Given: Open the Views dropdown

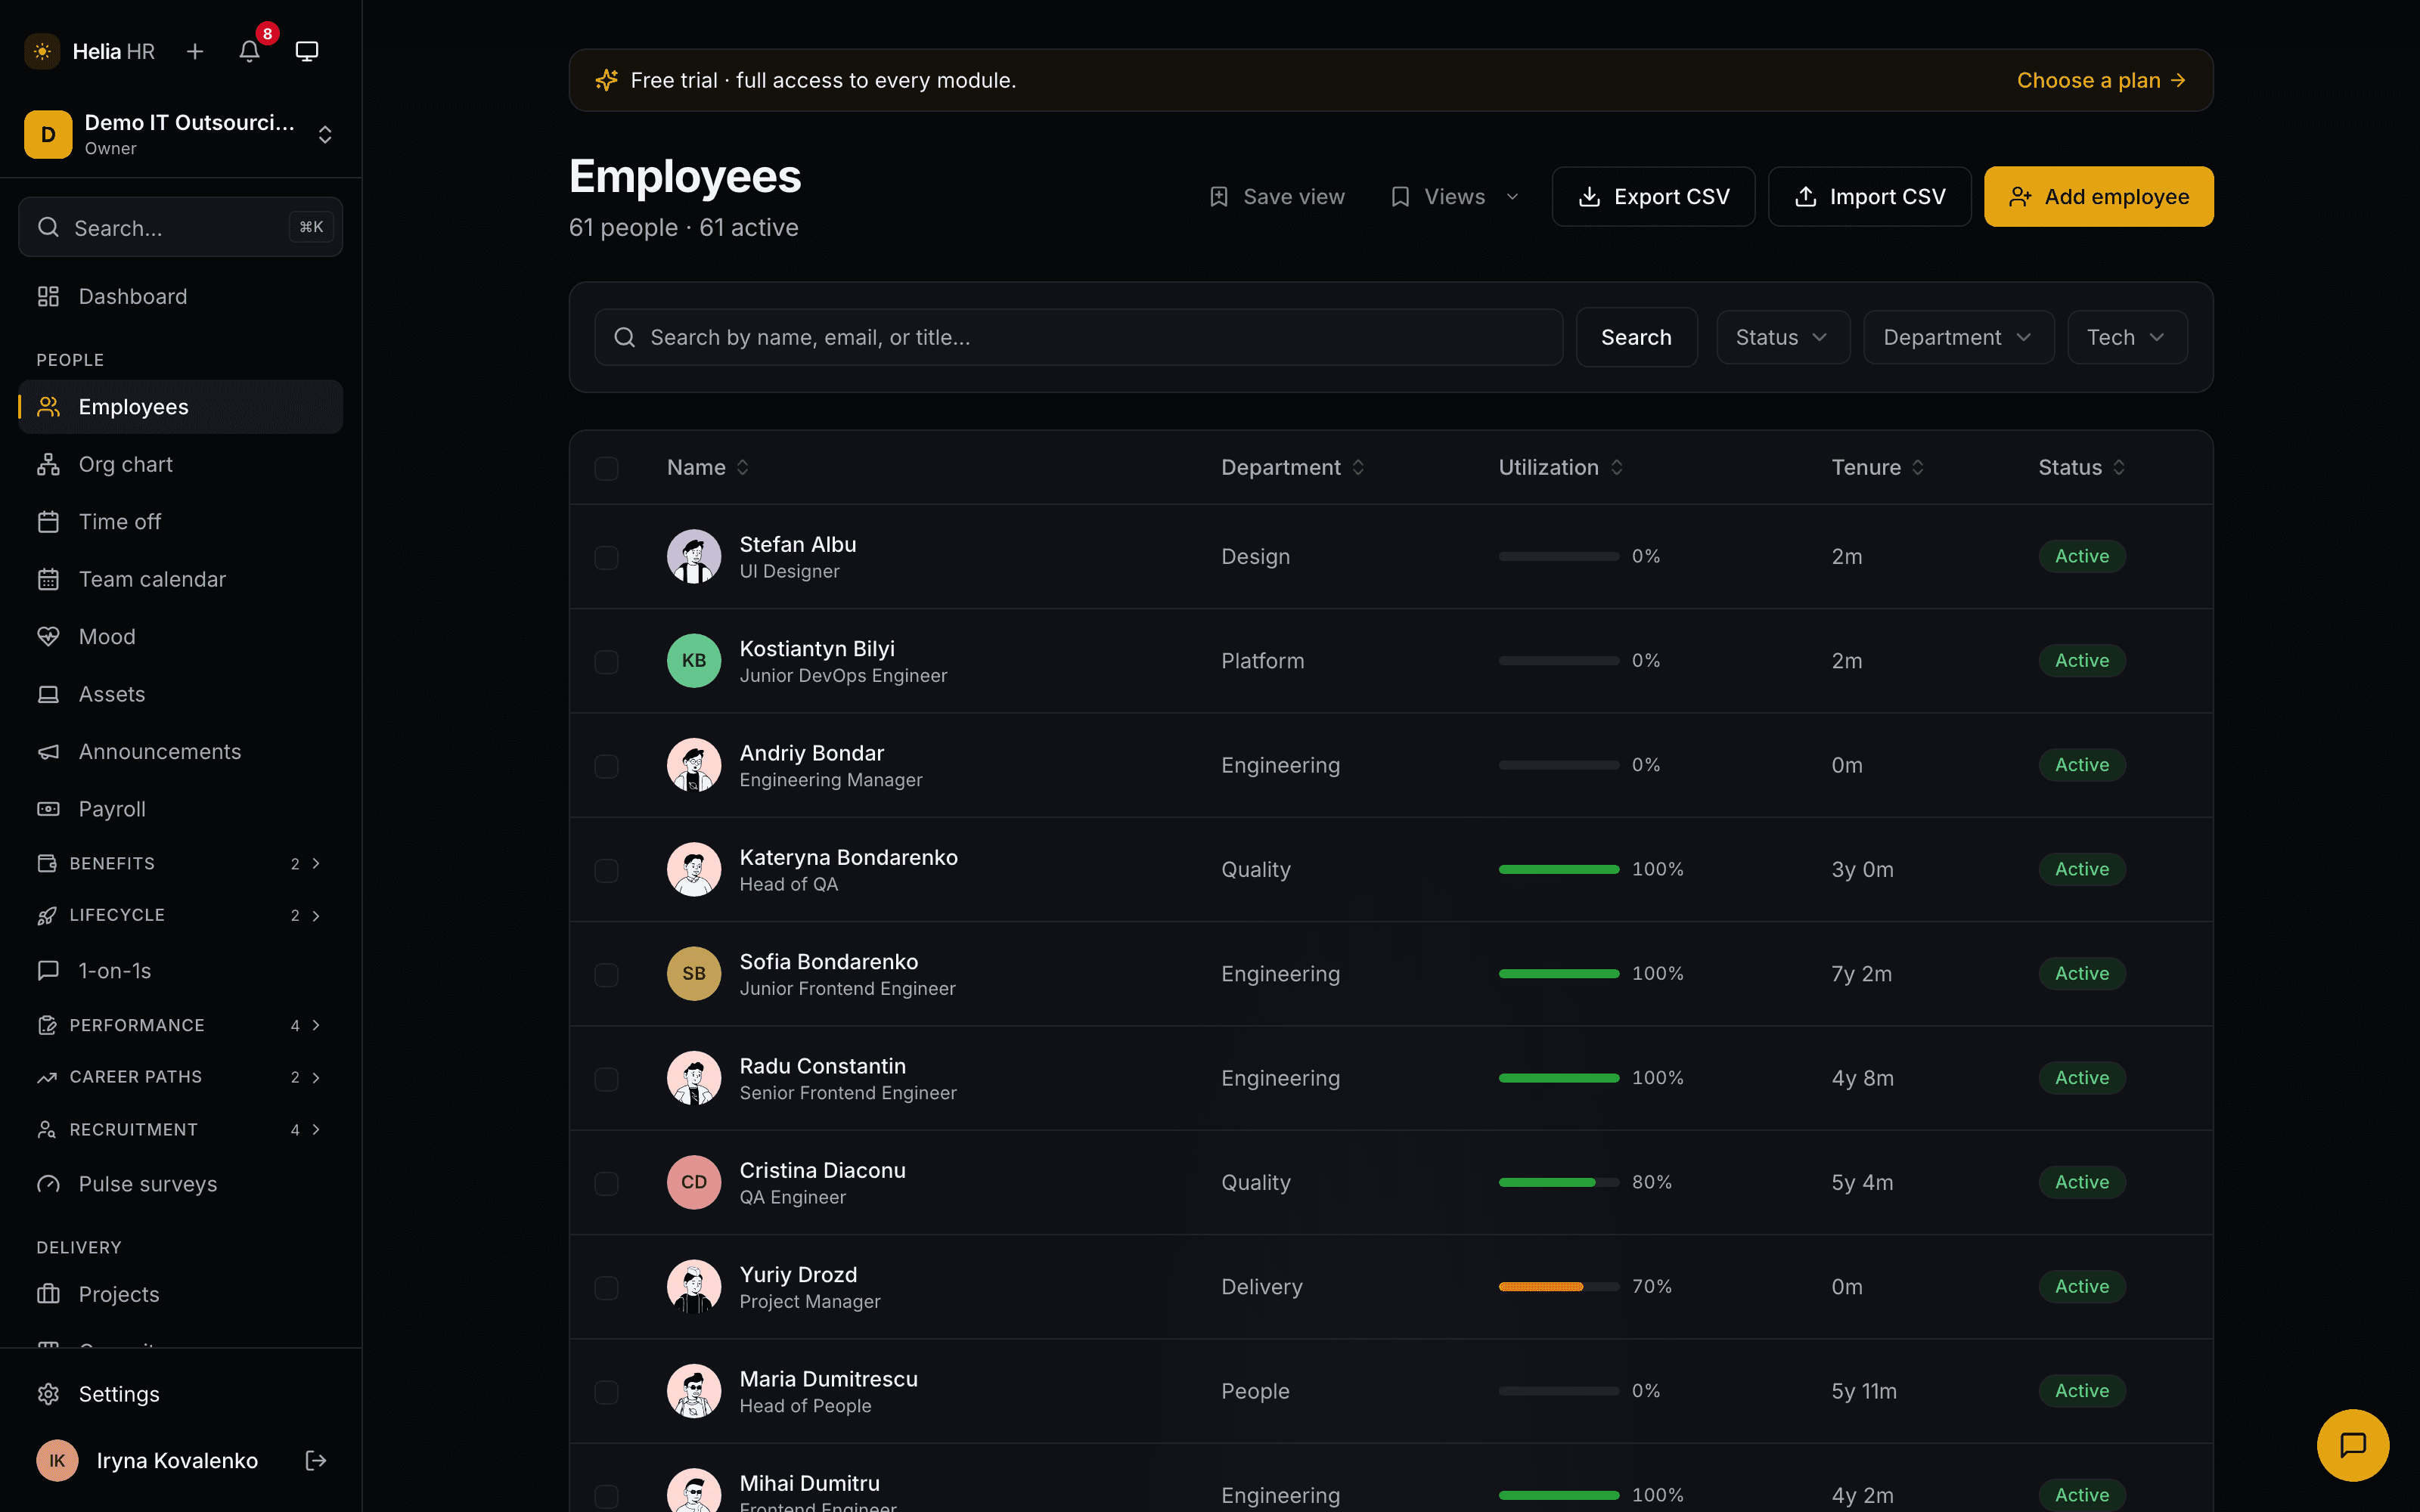Looking at the screenshot, I should coord(1455,197).
